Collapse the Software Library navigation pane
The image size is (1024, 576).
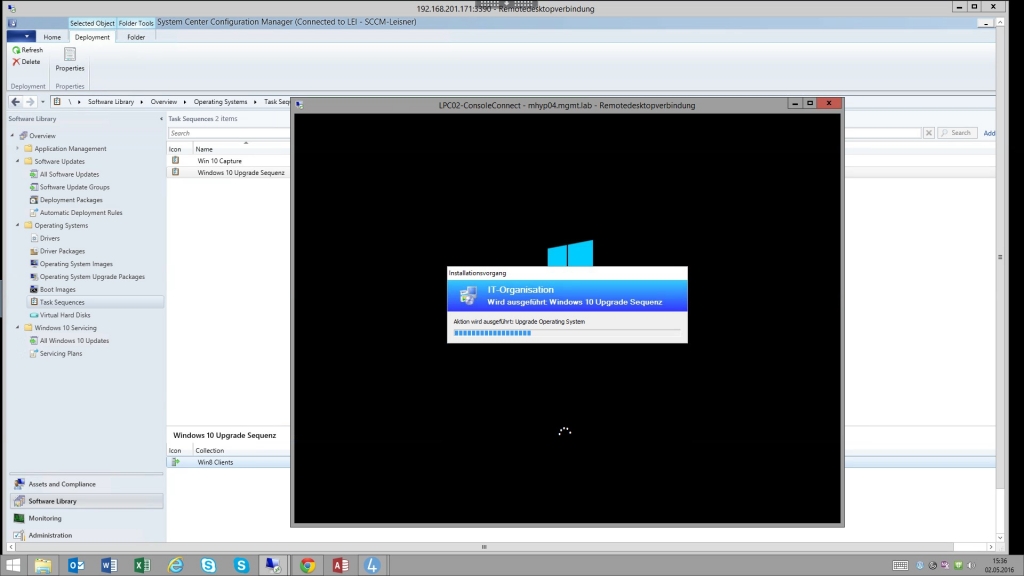(x=161, y=119)
